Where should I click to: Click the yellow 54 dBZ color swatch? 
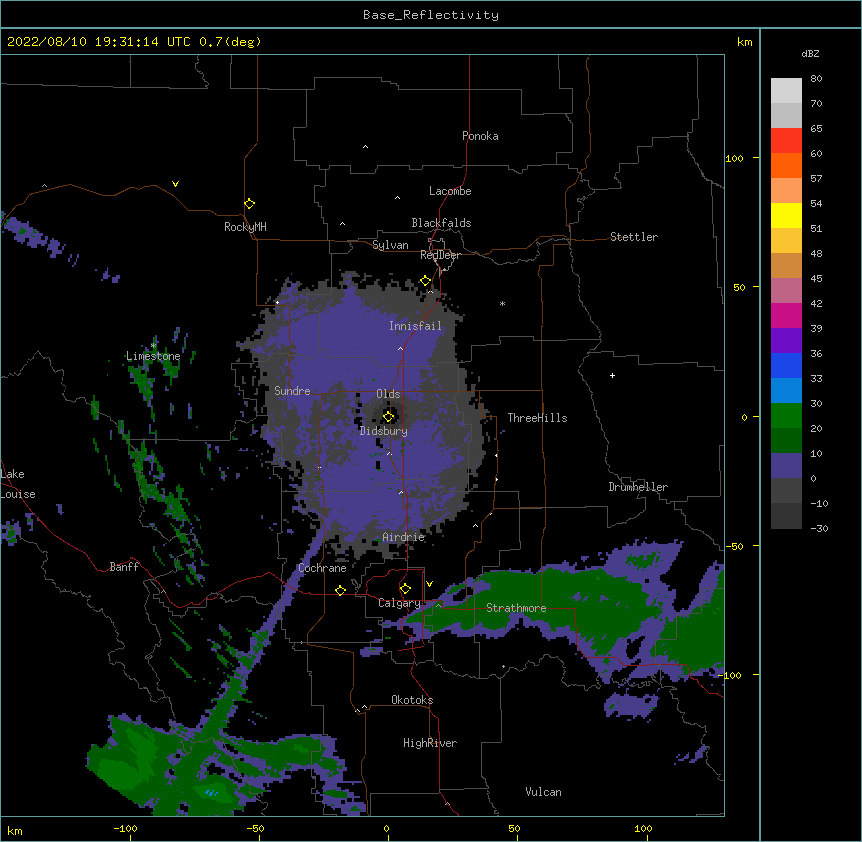click(786, 215)
